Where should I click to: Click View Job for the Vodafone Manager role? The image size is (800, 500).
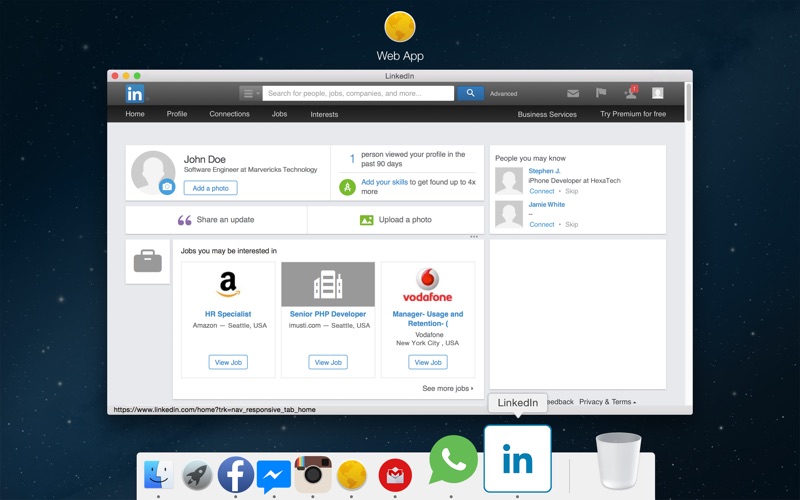(428, 362)
